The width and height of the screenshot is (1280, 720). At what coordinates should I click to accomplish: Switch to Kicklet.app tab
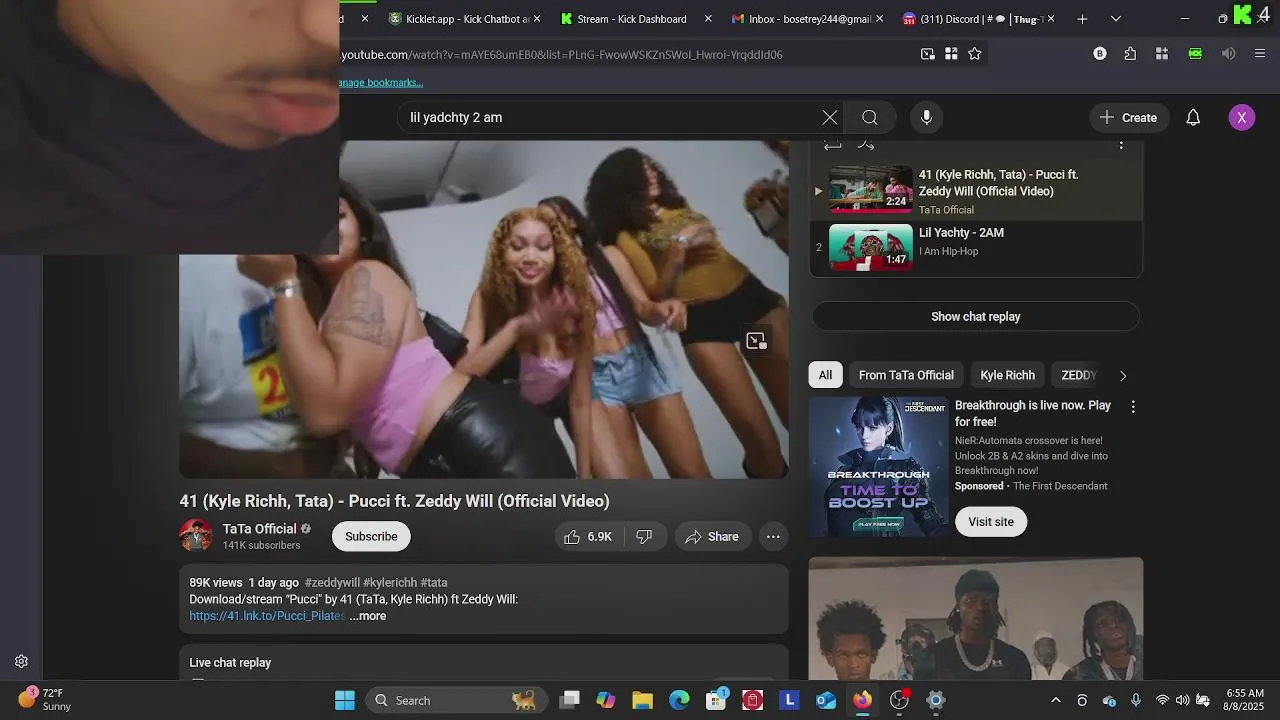click(465, 19)
